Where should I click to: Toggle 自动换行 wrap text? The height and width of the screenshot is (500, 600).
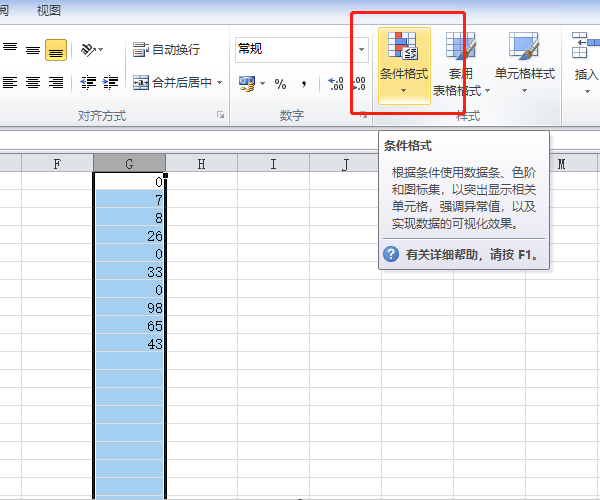click(166, 49)
